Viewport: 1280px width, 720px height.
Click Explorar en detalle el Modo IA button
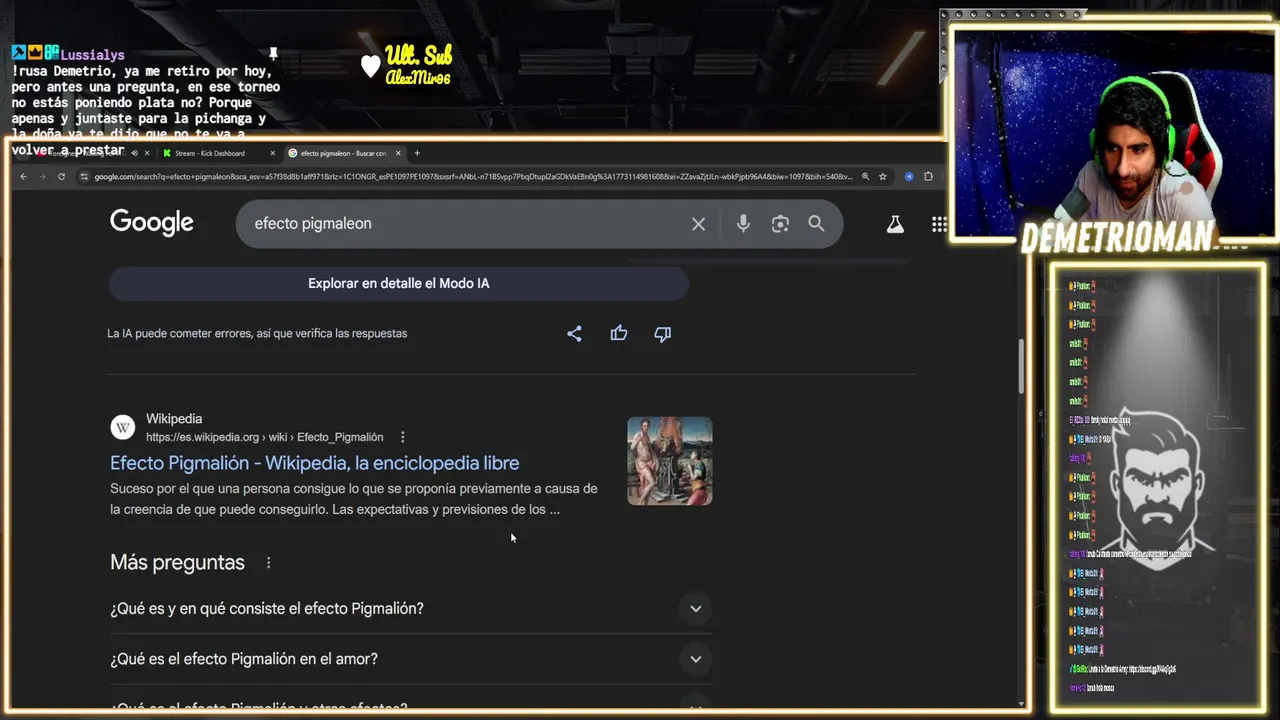399,284
